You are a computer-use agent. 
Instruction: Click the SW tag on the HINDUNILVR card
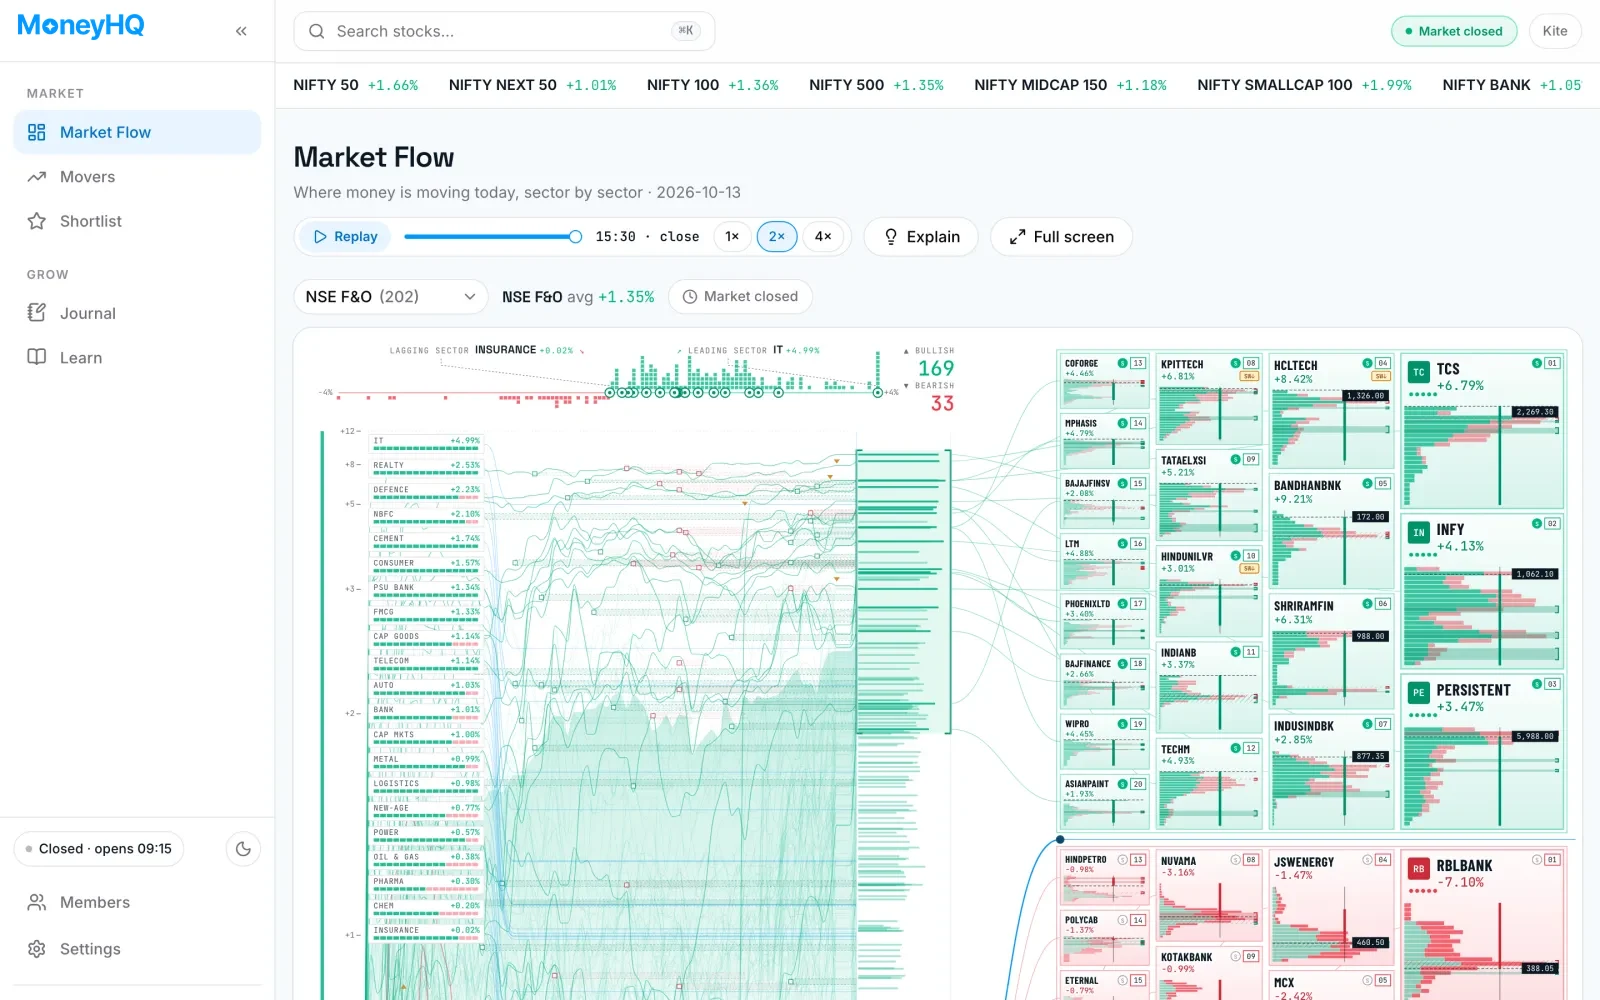1249,568
